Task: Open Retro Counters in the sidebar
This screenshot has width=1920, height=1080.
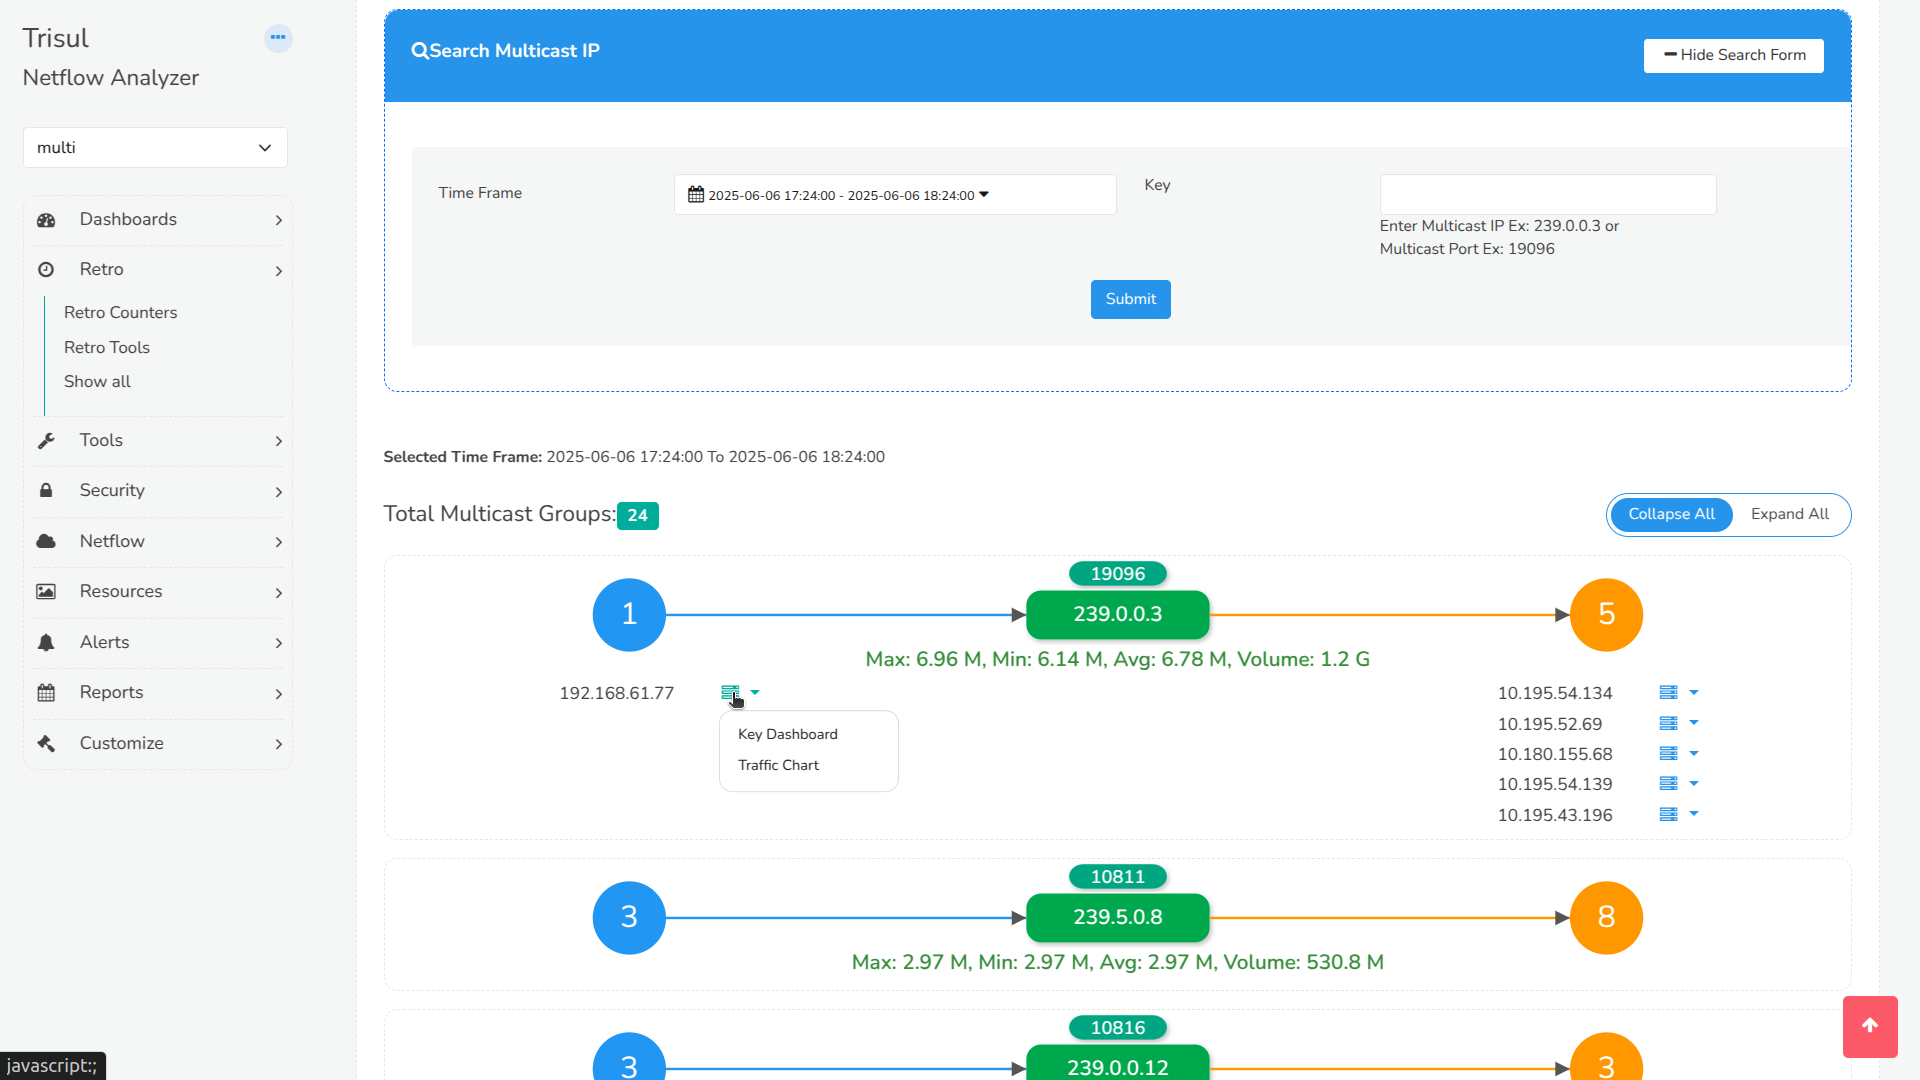Action: (120, 312)
